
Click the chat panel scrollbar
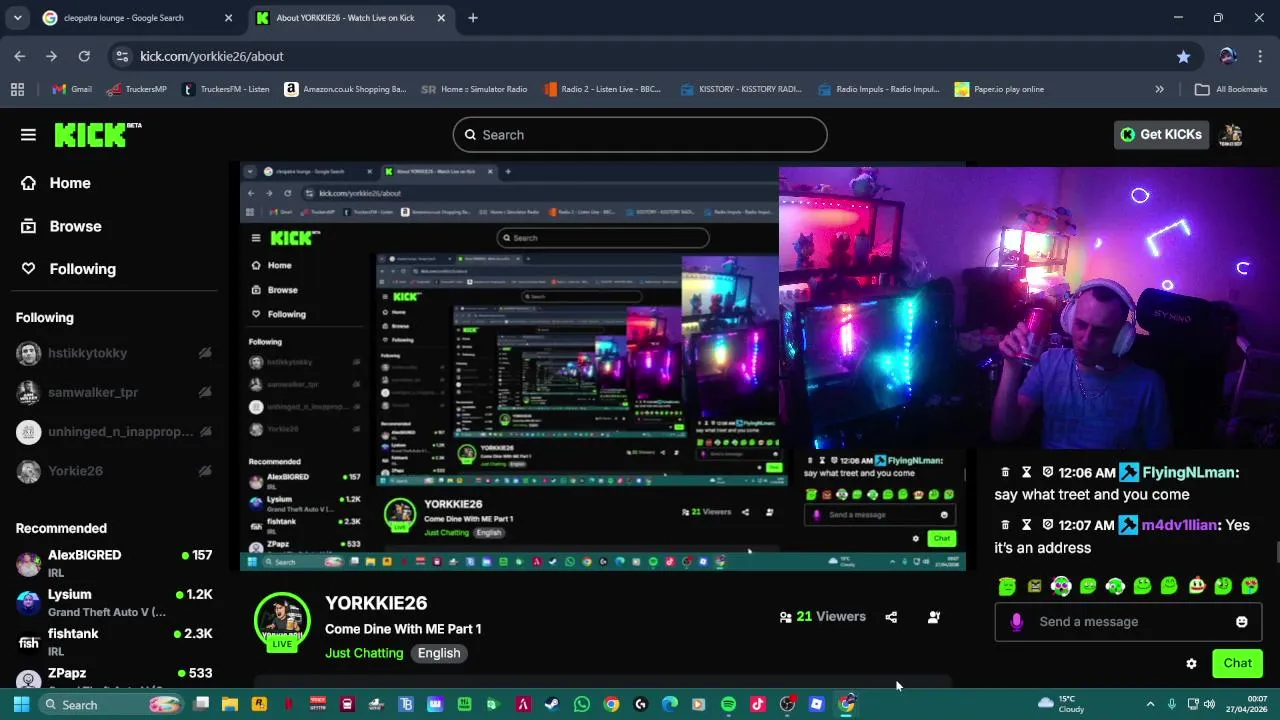[x=1277, y=553]
